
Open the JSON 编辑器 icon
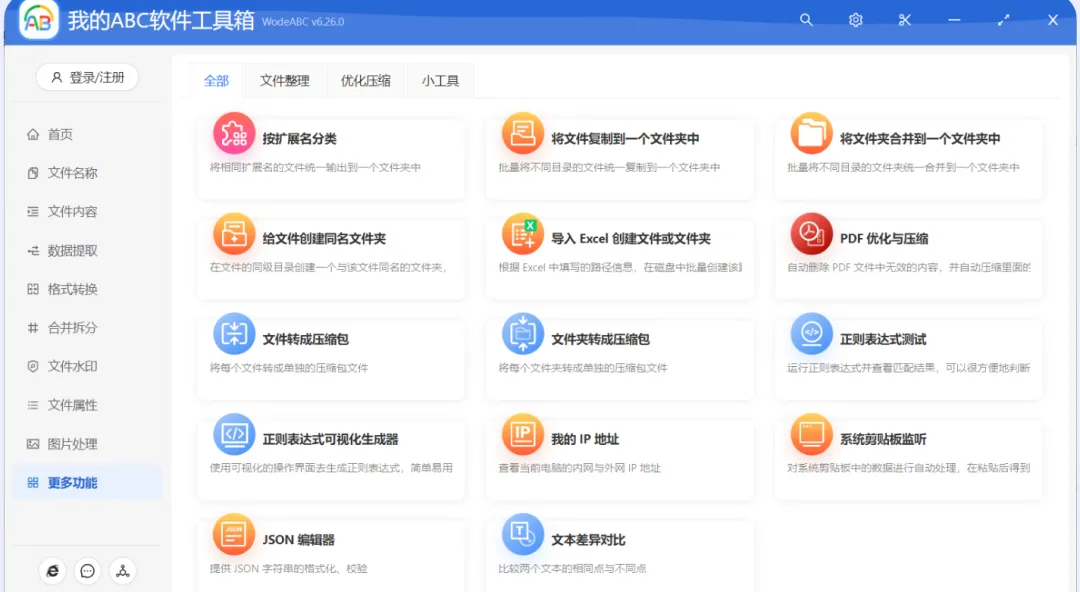[234, 534]
